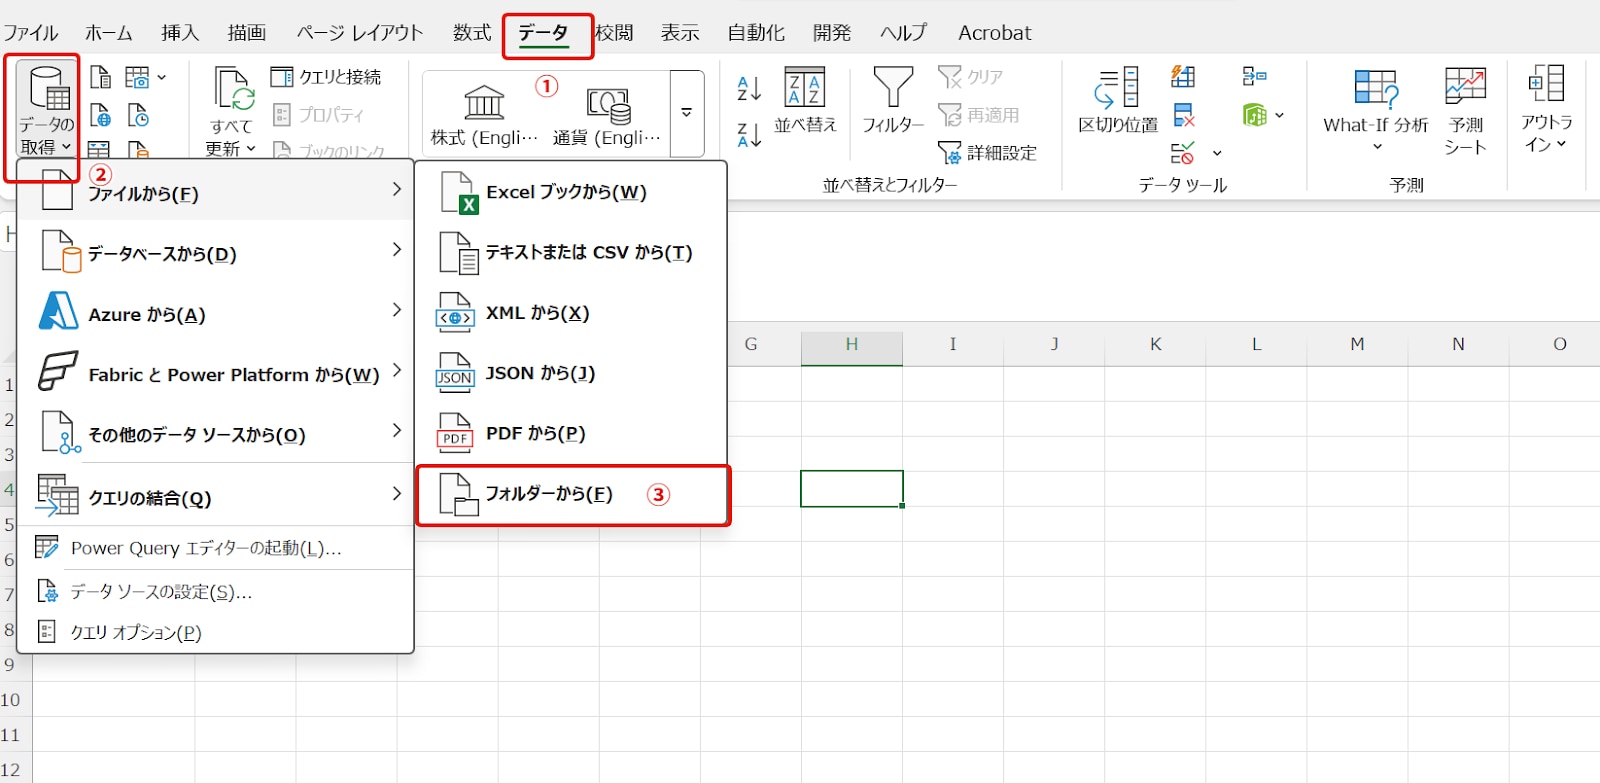Select the 通貨 (English) currency data type

(607, 115)
